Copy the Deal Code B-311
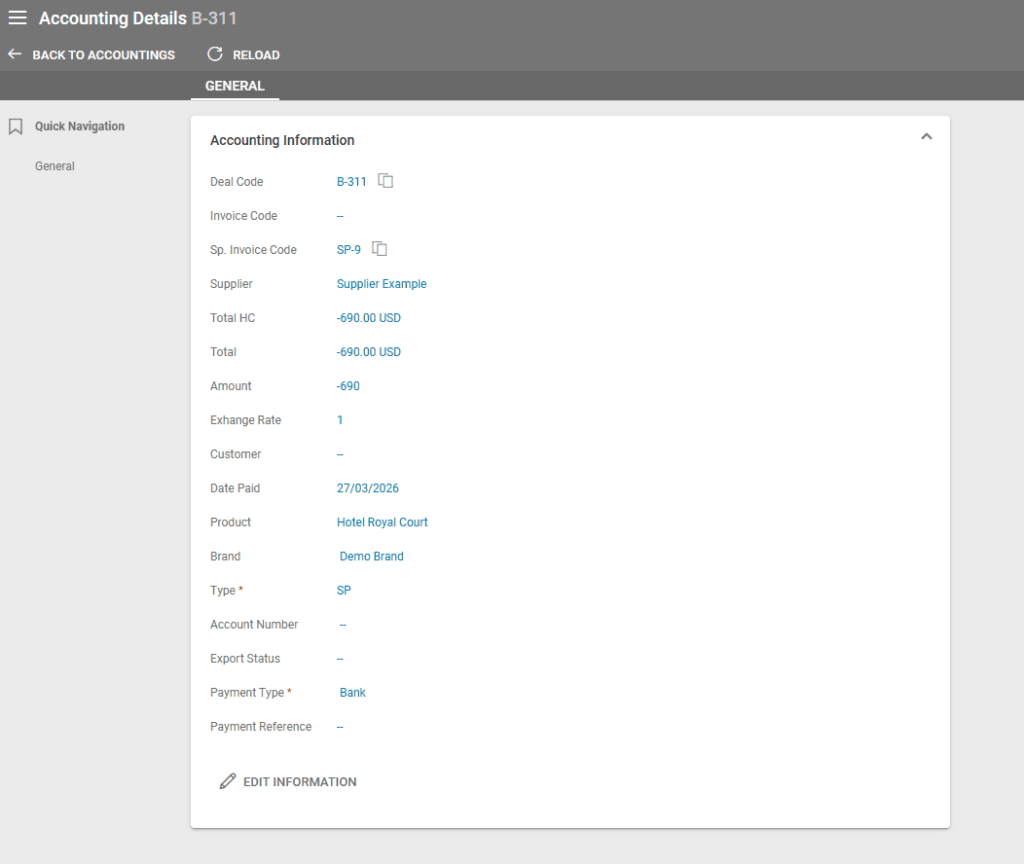This screenshot has width=1024, height=864. [x=386, y=181]
